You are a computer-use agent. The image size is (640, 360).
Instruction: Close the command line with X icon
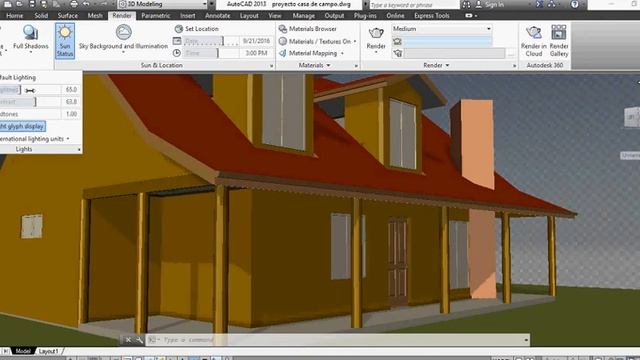[128, 340]
